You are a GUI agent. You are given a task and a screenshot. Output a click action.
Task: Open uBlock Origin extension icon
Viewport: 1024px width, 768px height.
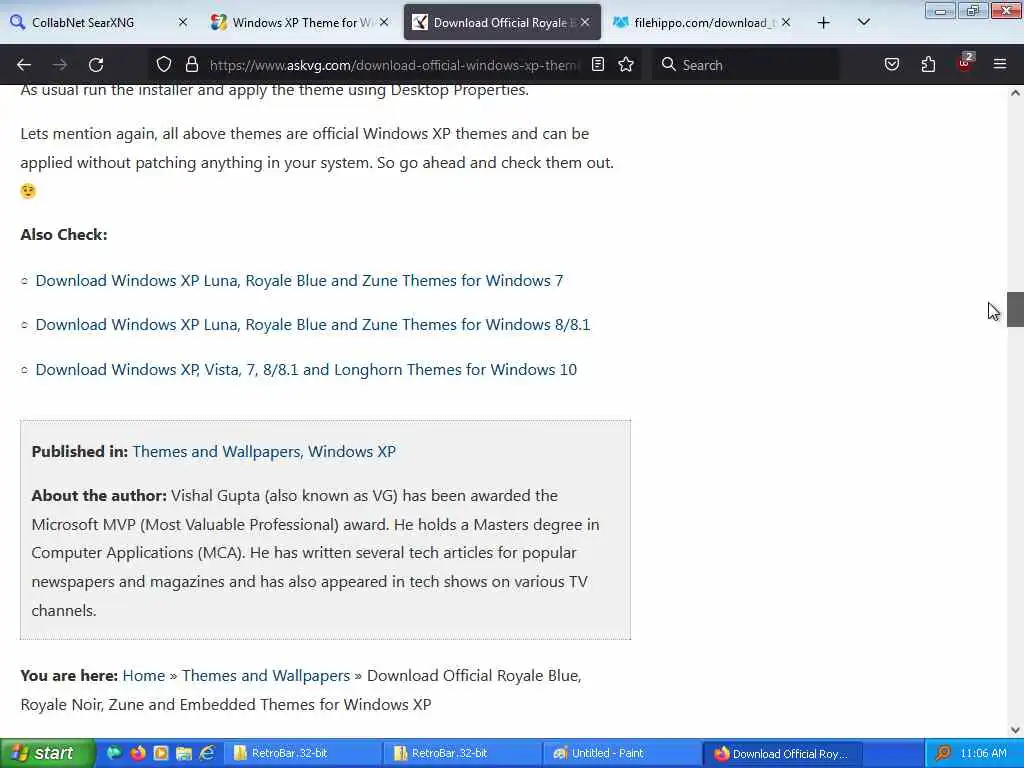[965, 63]
